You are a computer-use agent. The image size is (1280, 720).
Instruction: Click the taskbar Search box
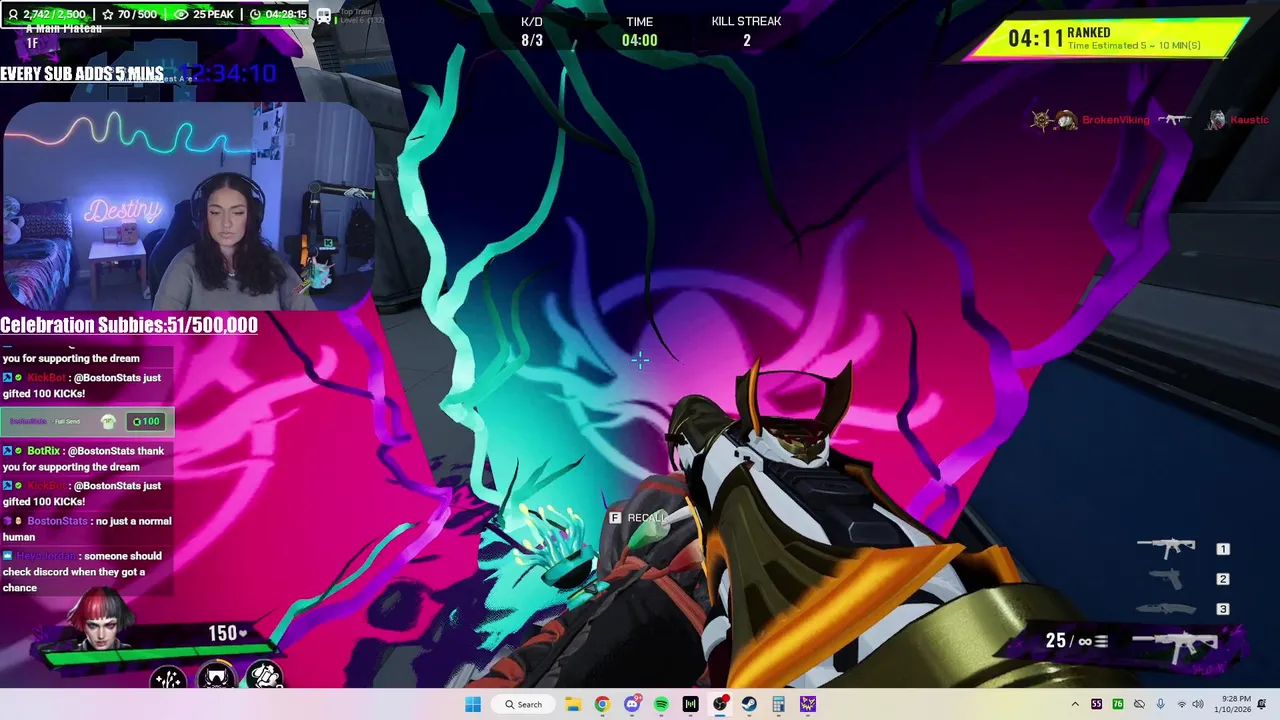pyautogui.click(x=524, y=704)
